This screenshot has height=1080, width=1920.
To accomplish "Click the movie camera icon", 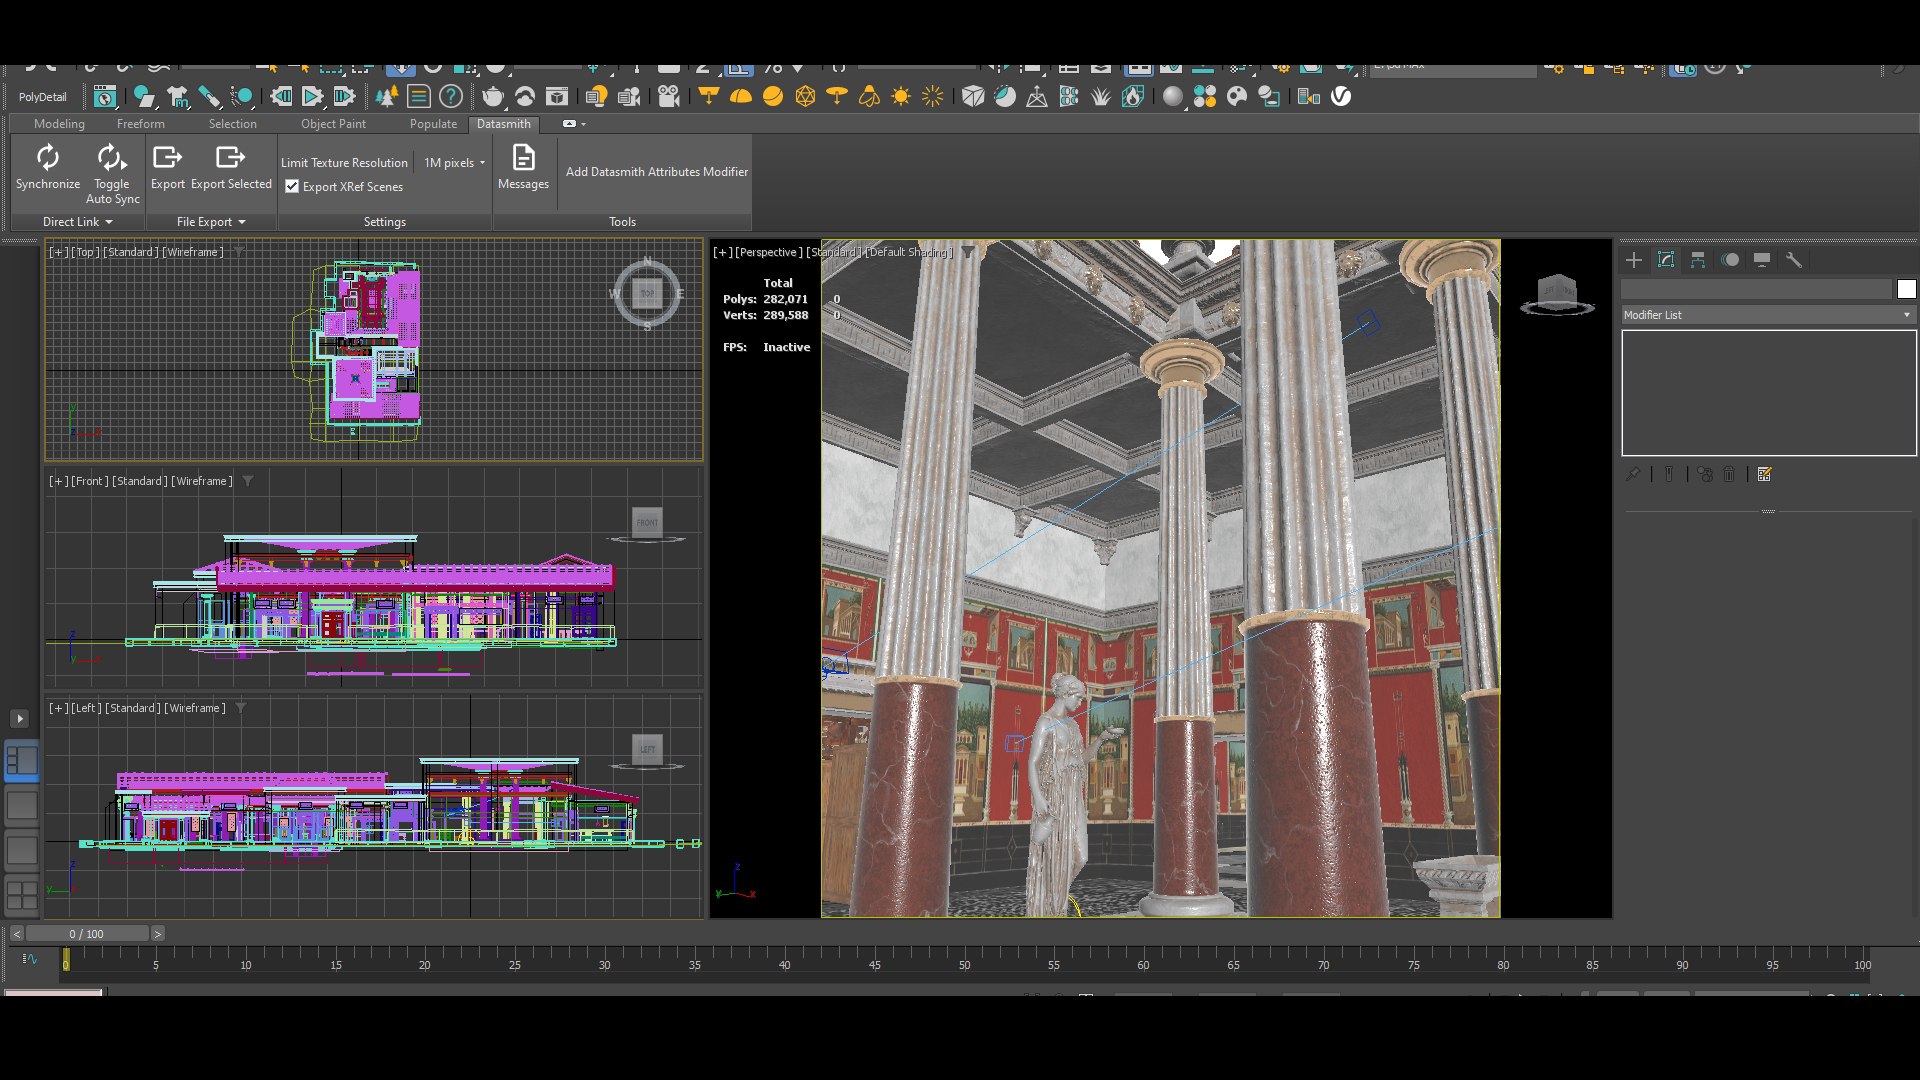I will (668, 97).
